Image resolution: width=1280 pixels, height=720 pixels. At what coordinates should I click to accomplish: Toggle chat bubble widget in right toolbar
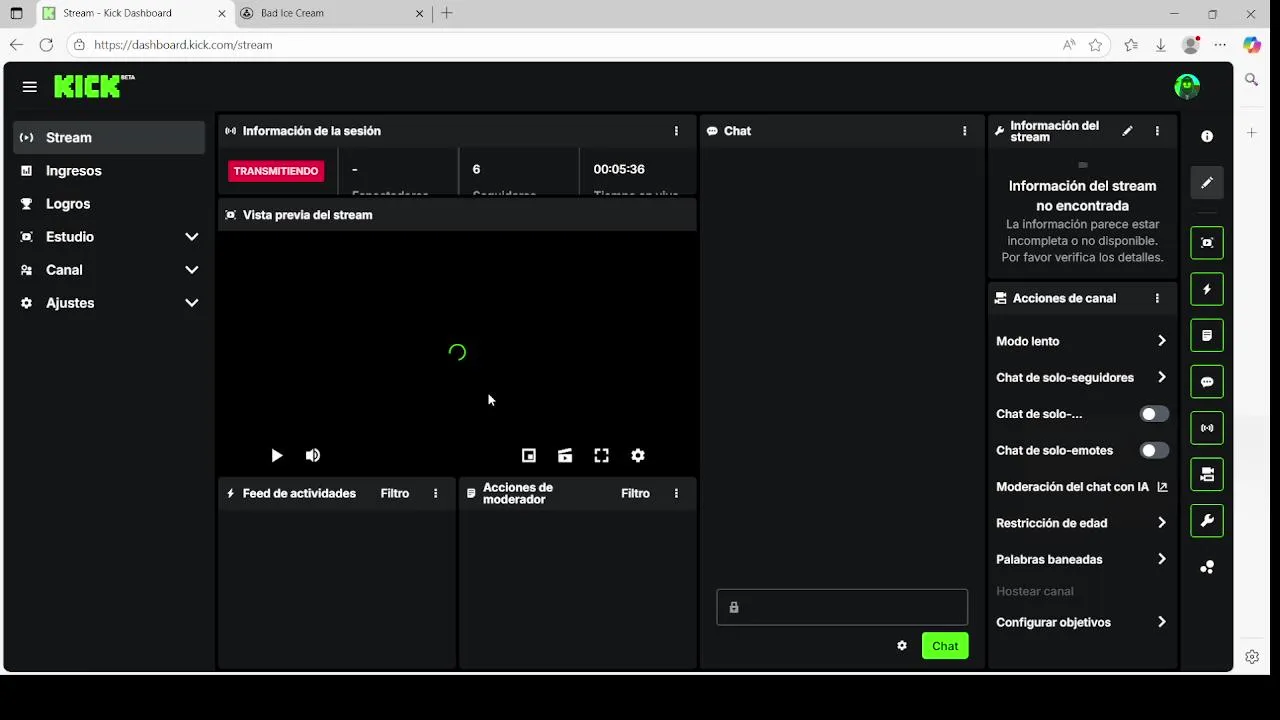pos(1207,382)
